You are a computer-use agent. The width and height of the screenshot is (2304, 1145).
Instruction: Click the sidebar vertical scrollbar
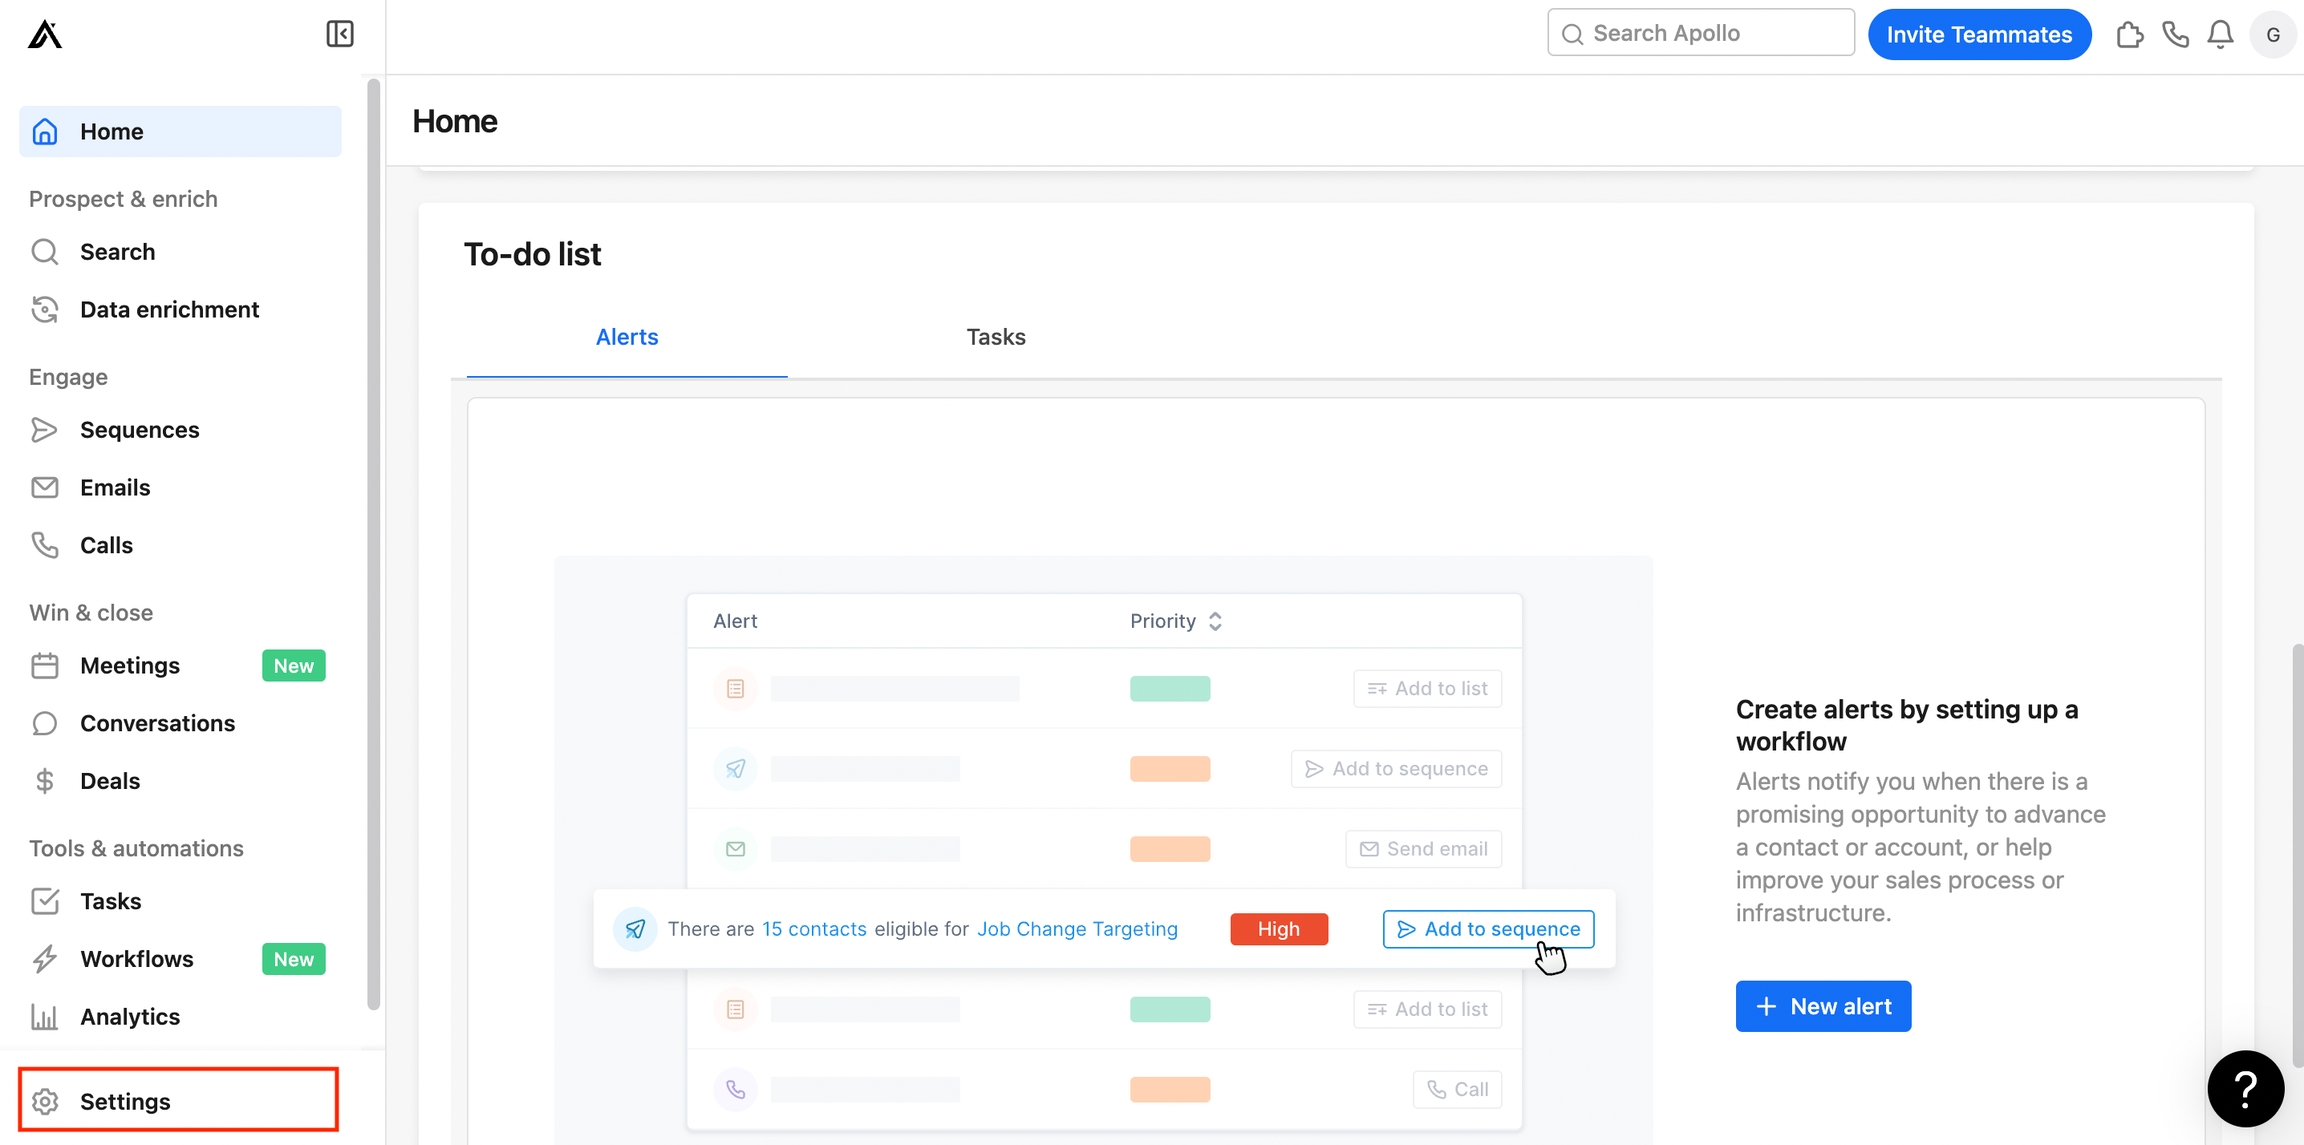(374, 540)
